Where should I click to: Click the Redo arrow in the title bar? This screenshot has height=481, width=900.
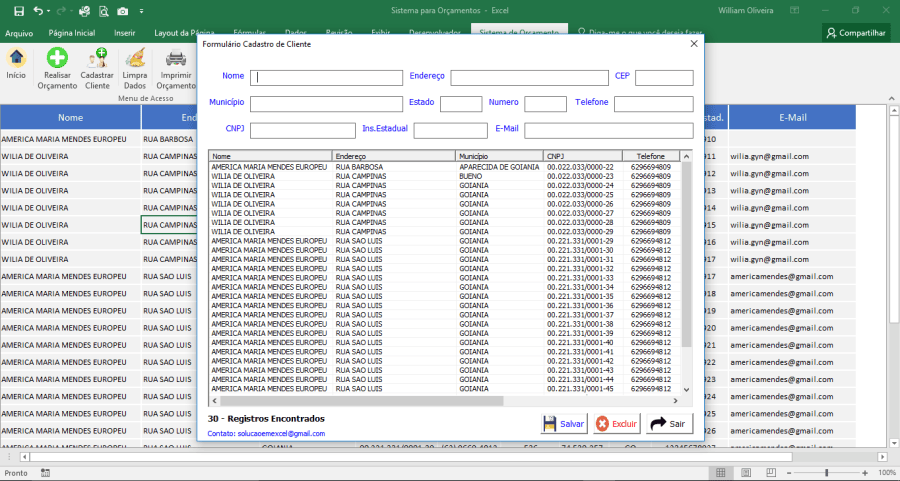tap(61, 11)
